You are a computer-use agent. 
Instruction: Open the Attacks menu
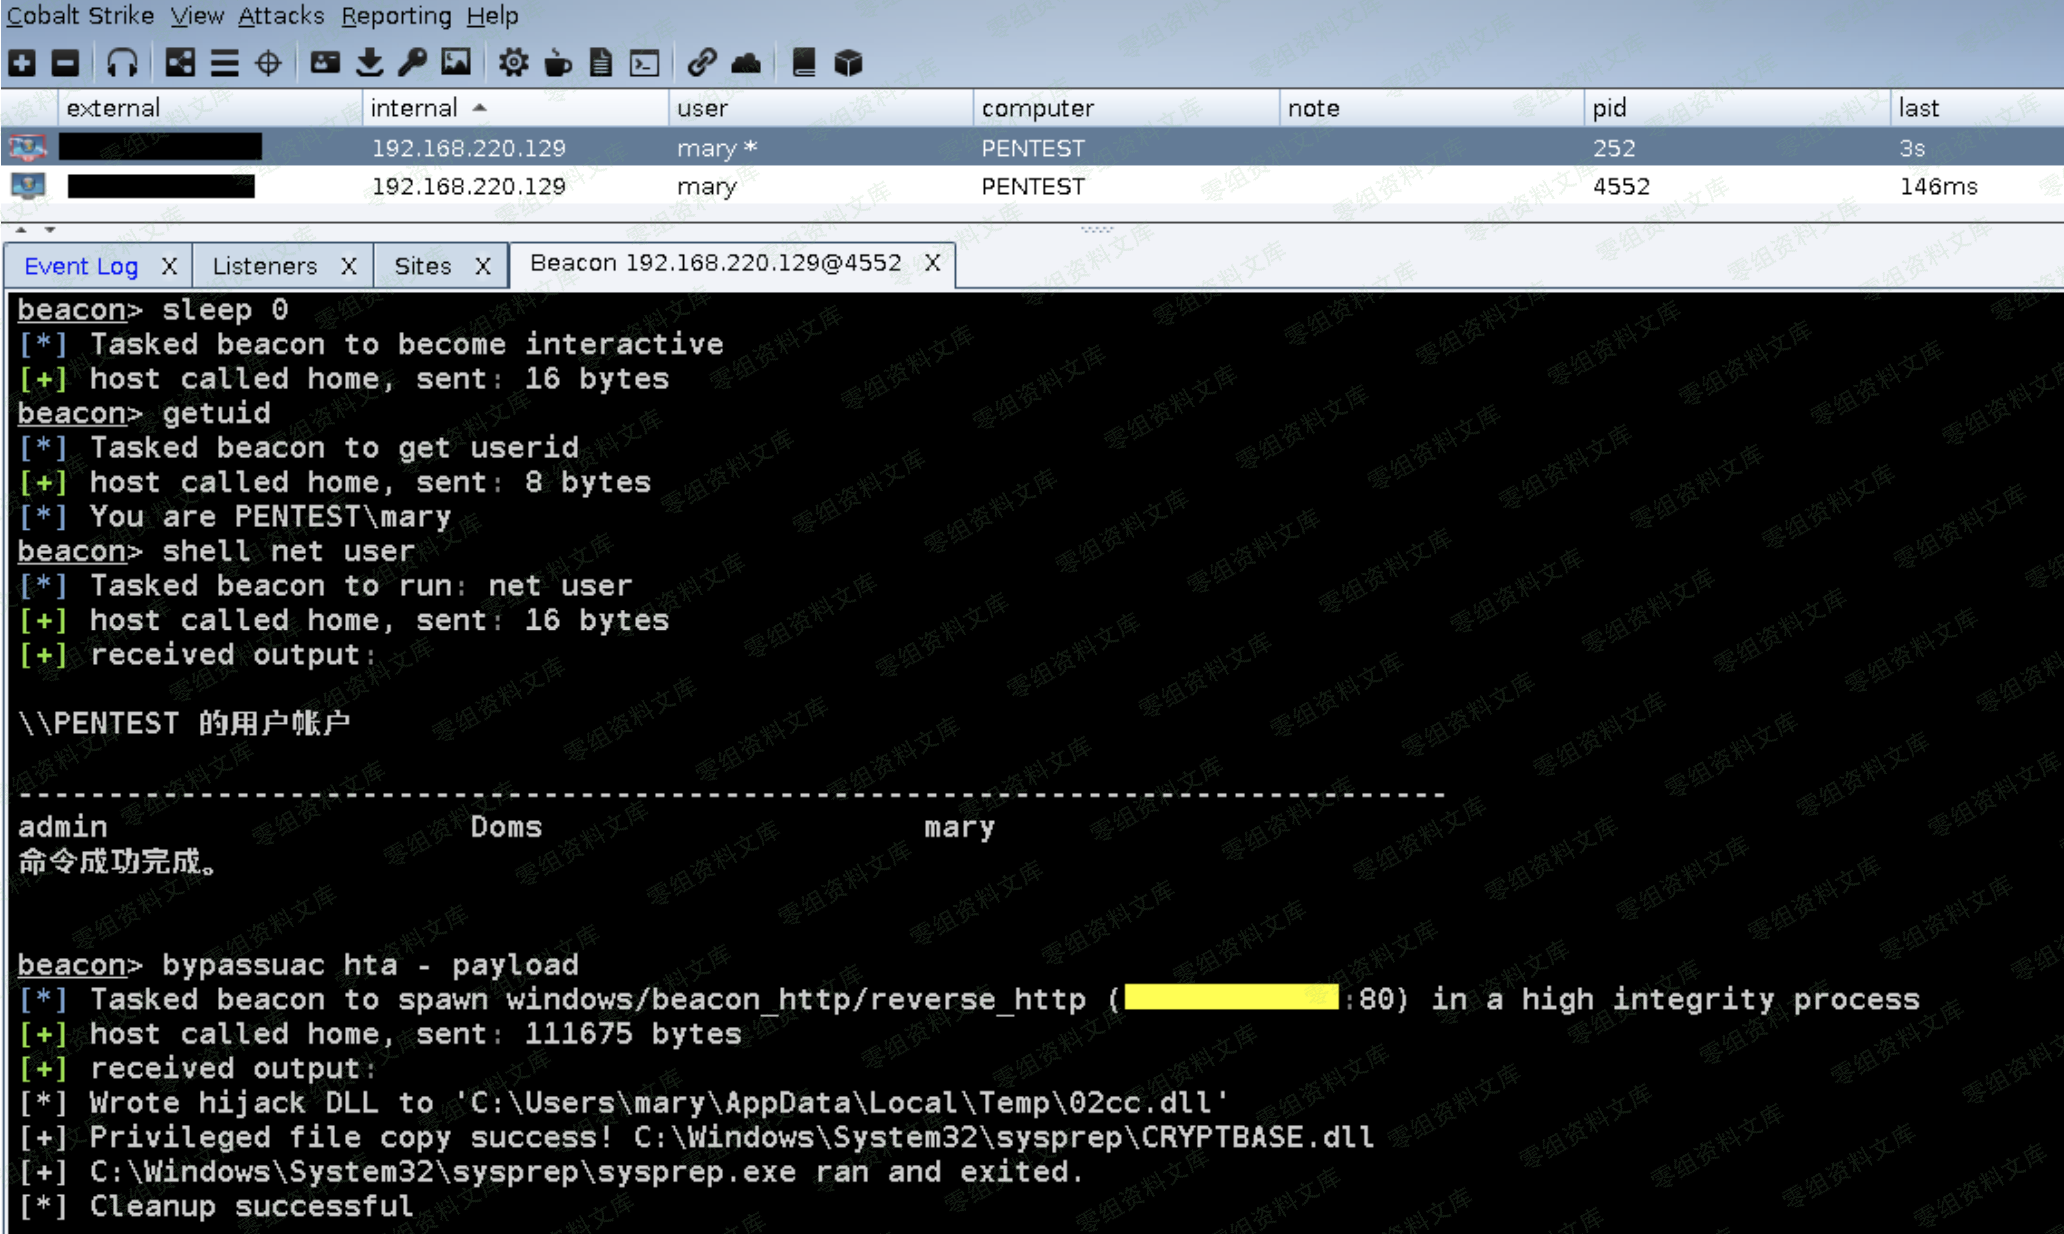[281, 16]
